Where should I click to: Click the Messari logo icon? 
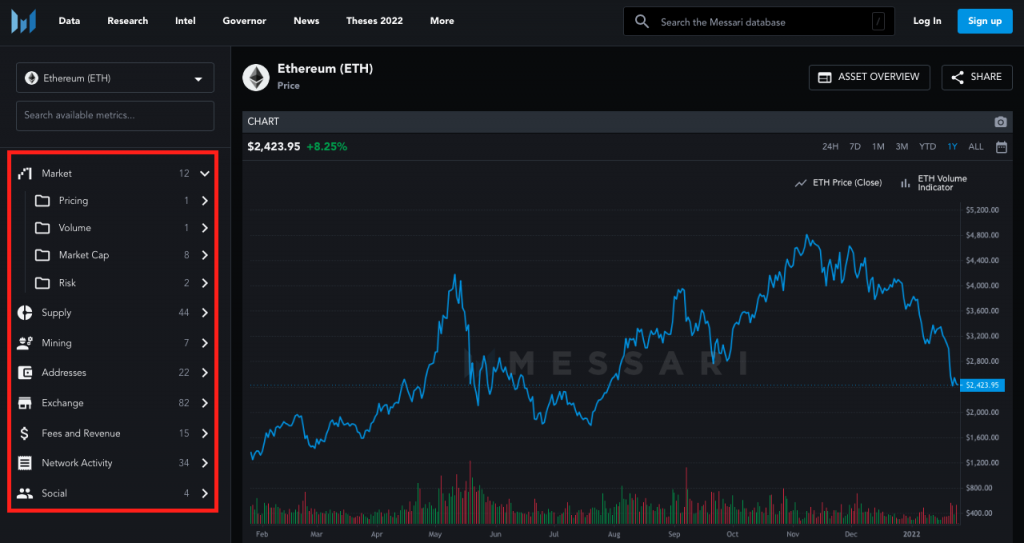point(23,21)
